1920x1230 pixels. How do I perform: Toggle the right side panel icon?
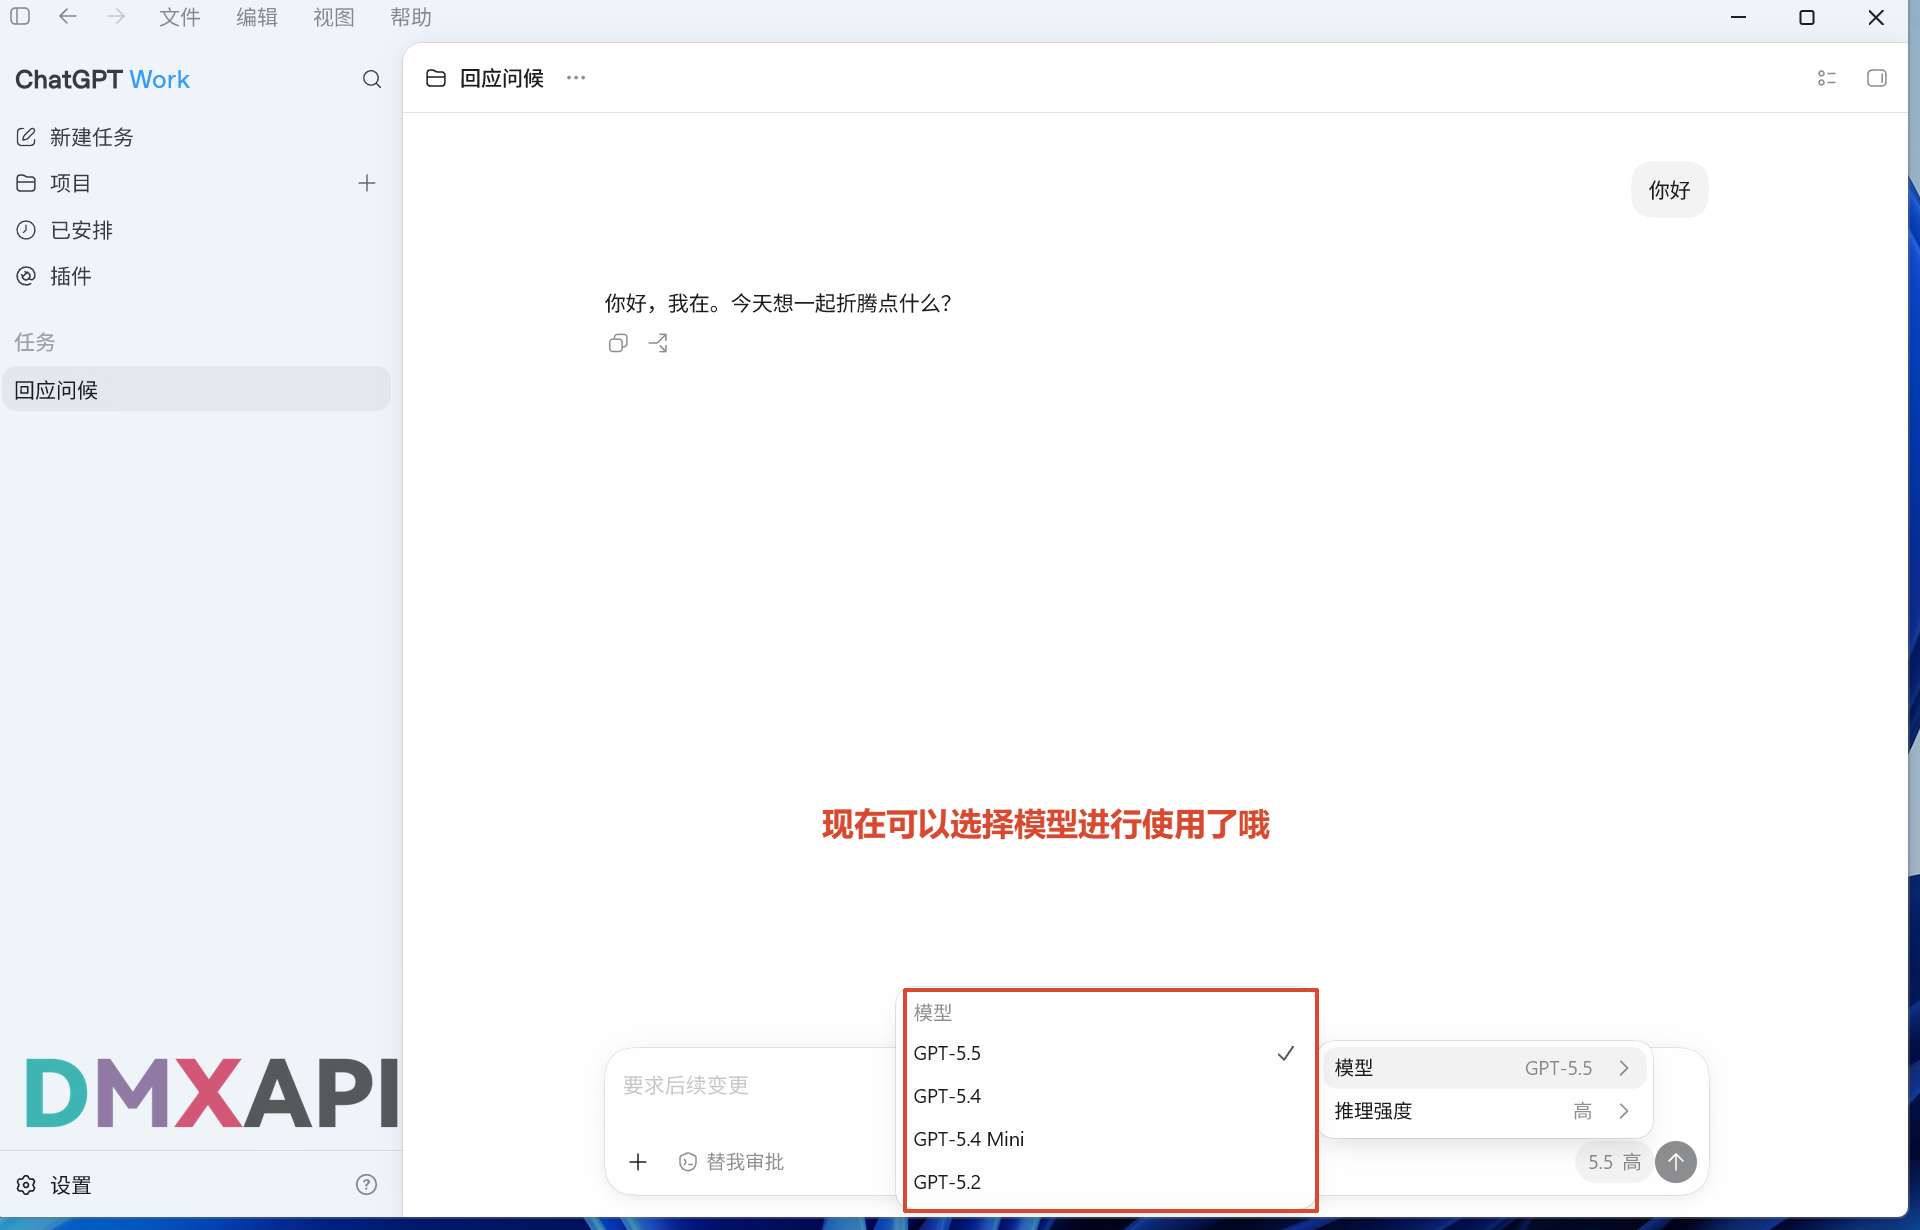(x=1877, y=78)
